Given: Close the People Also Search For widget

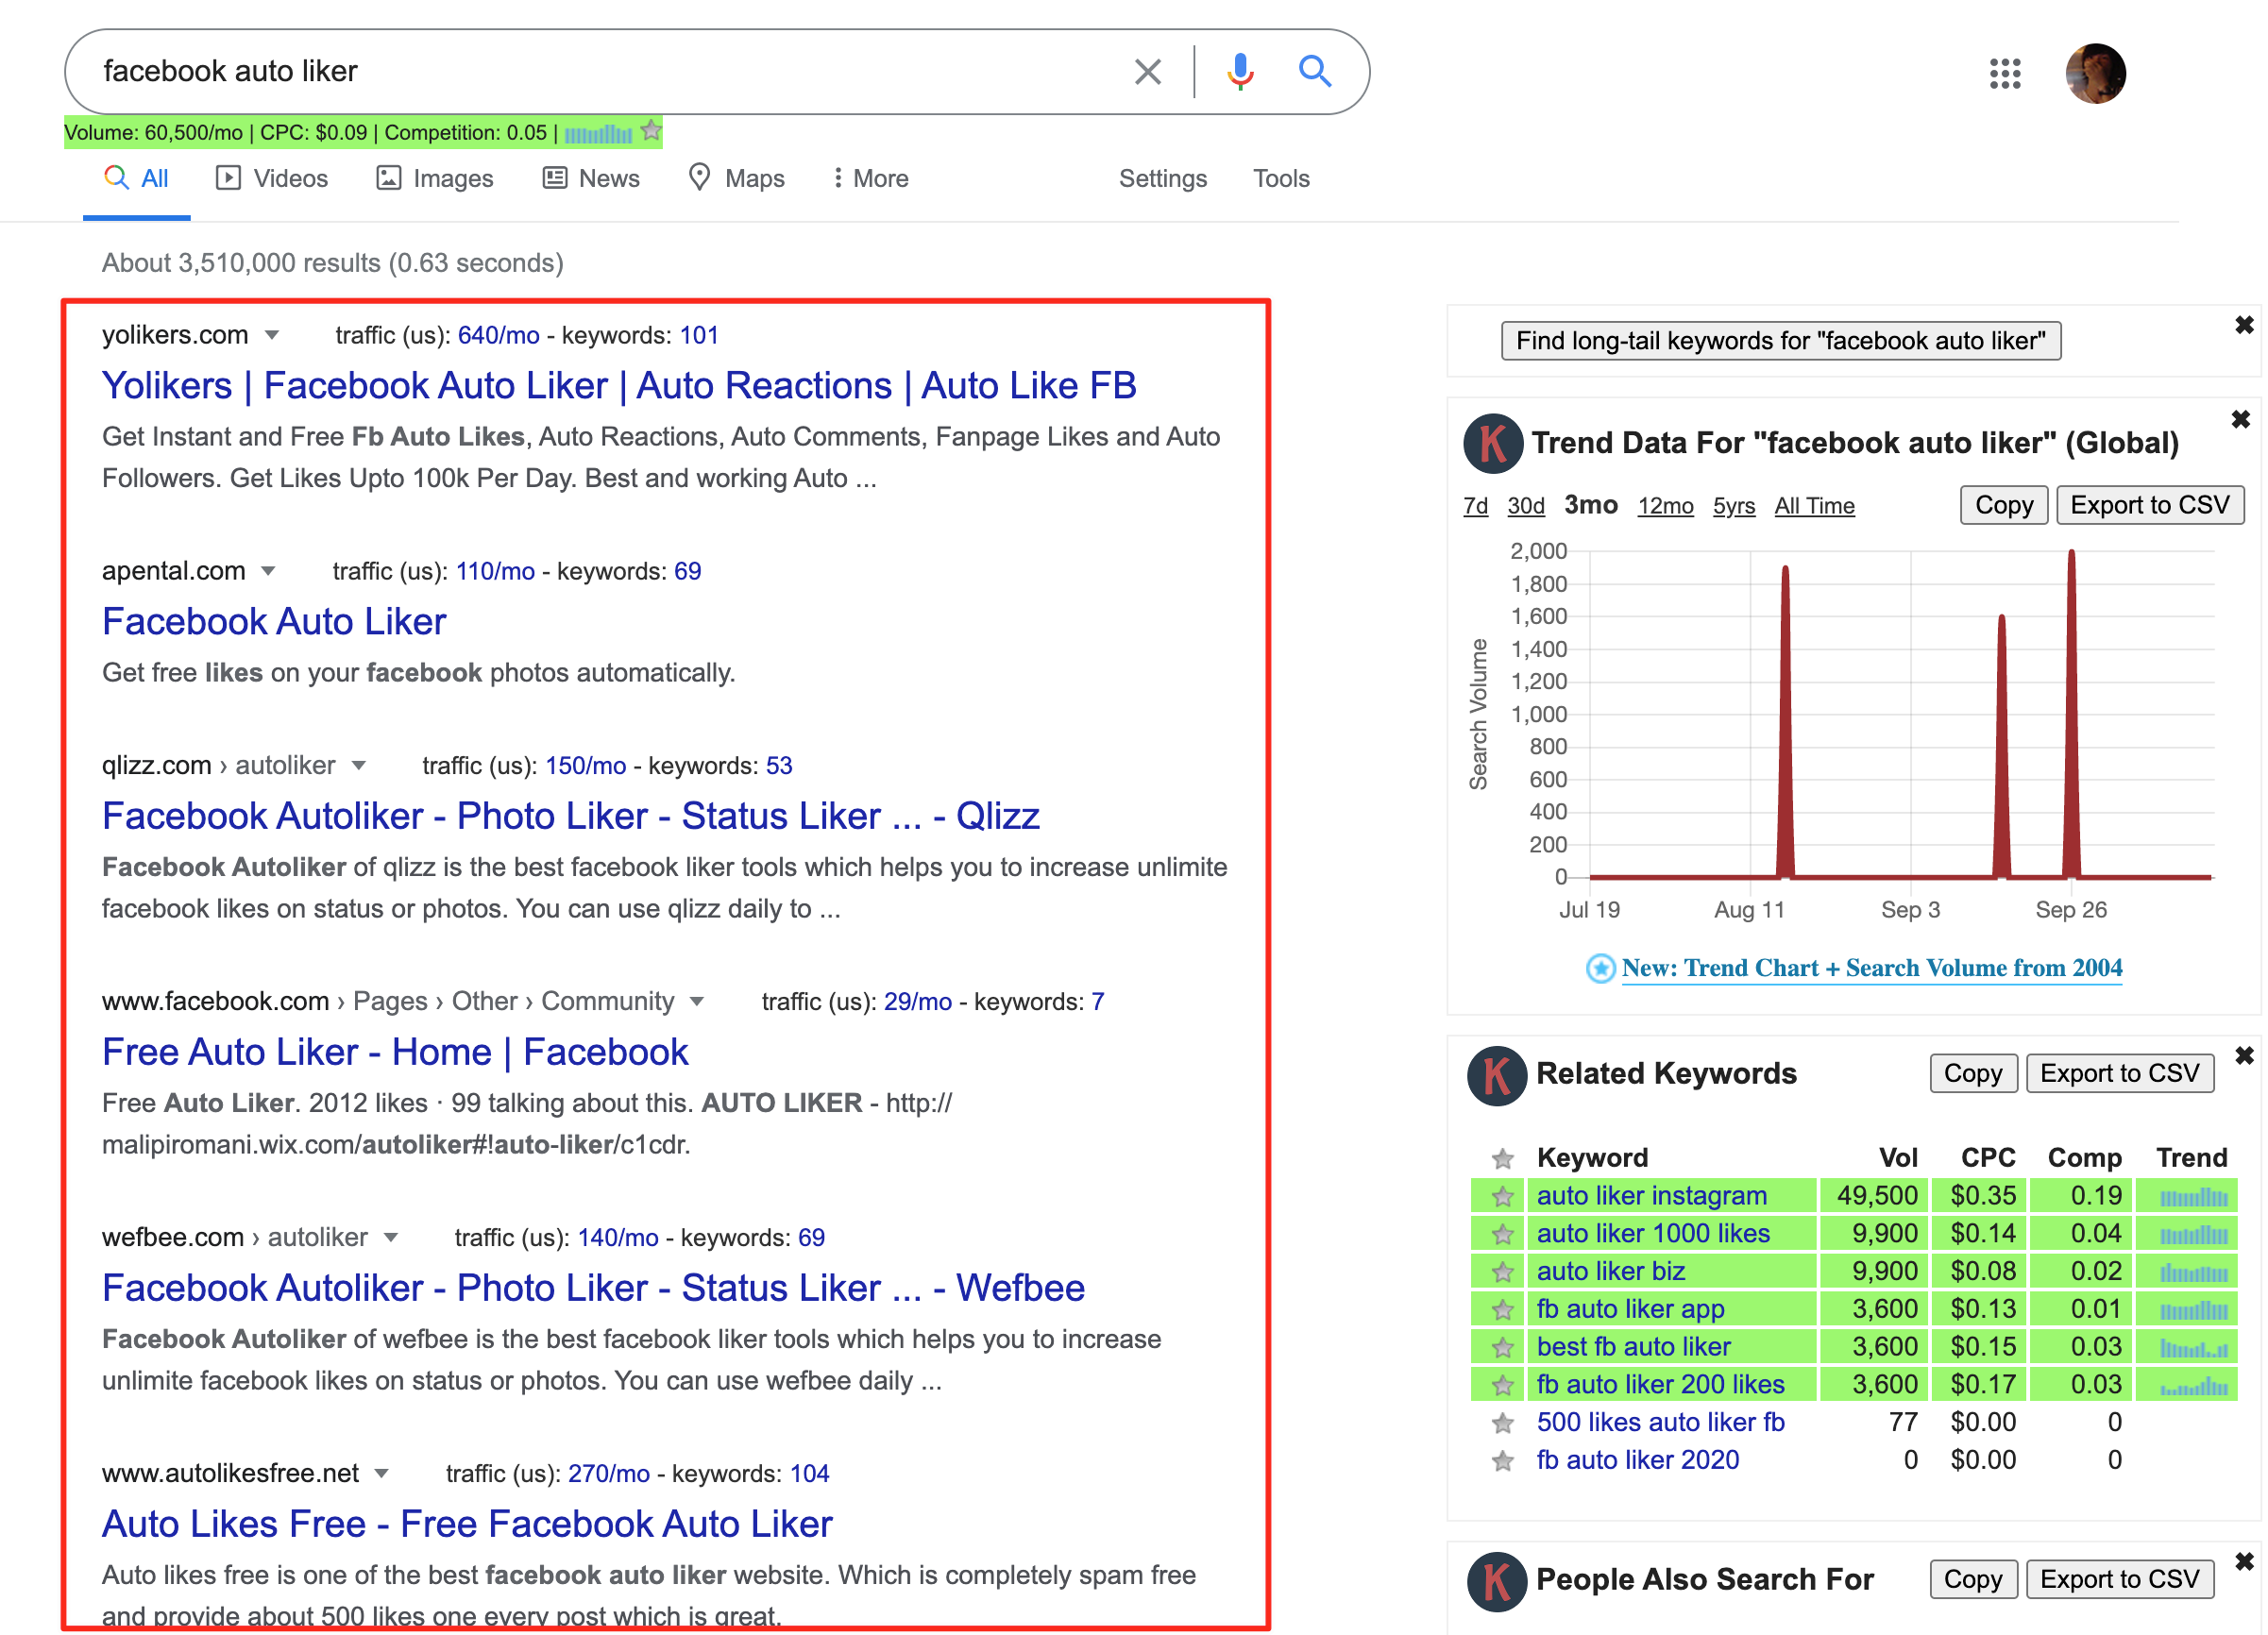Looking at the screenshot, I should click(x=2244, y=1561).
